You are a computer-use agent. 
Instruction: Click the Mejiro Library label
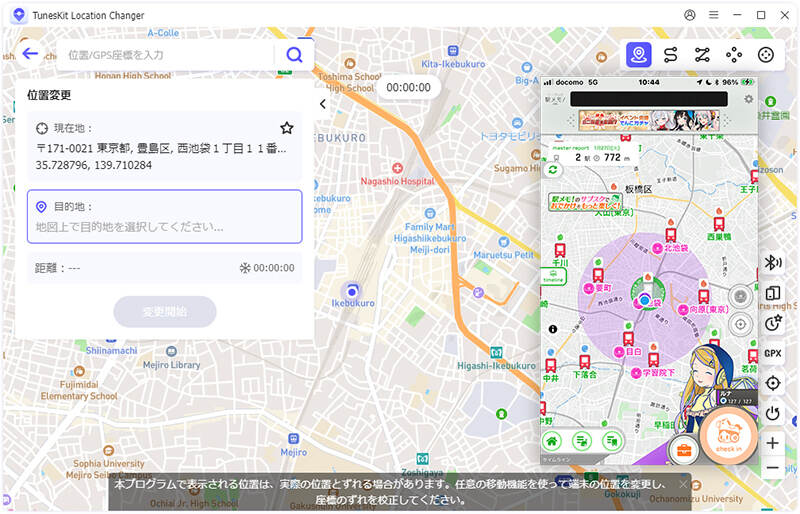pos(171,365)
